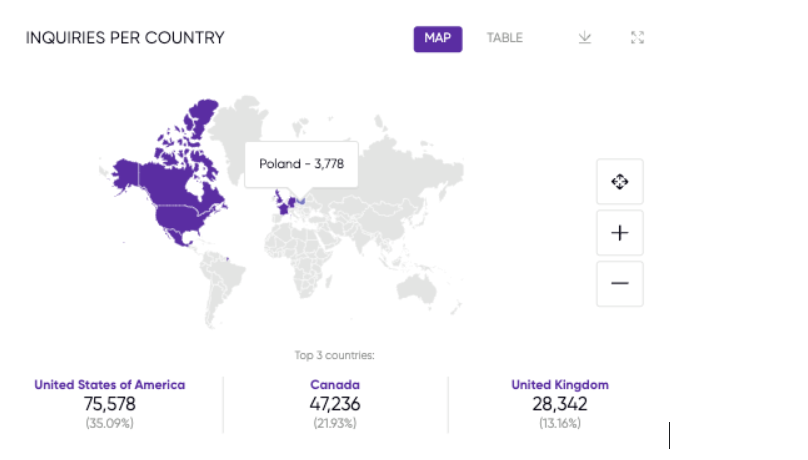Click the INQUIRIES PER COUNTRY heading

pyautogui.click(x=125, y=38)
